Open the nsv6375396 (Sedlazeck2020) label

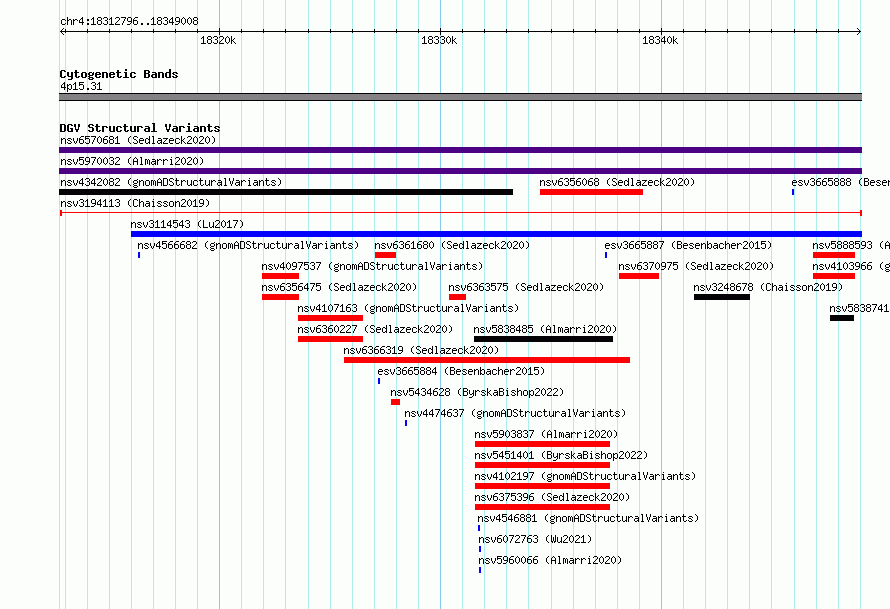coord(552,497)
